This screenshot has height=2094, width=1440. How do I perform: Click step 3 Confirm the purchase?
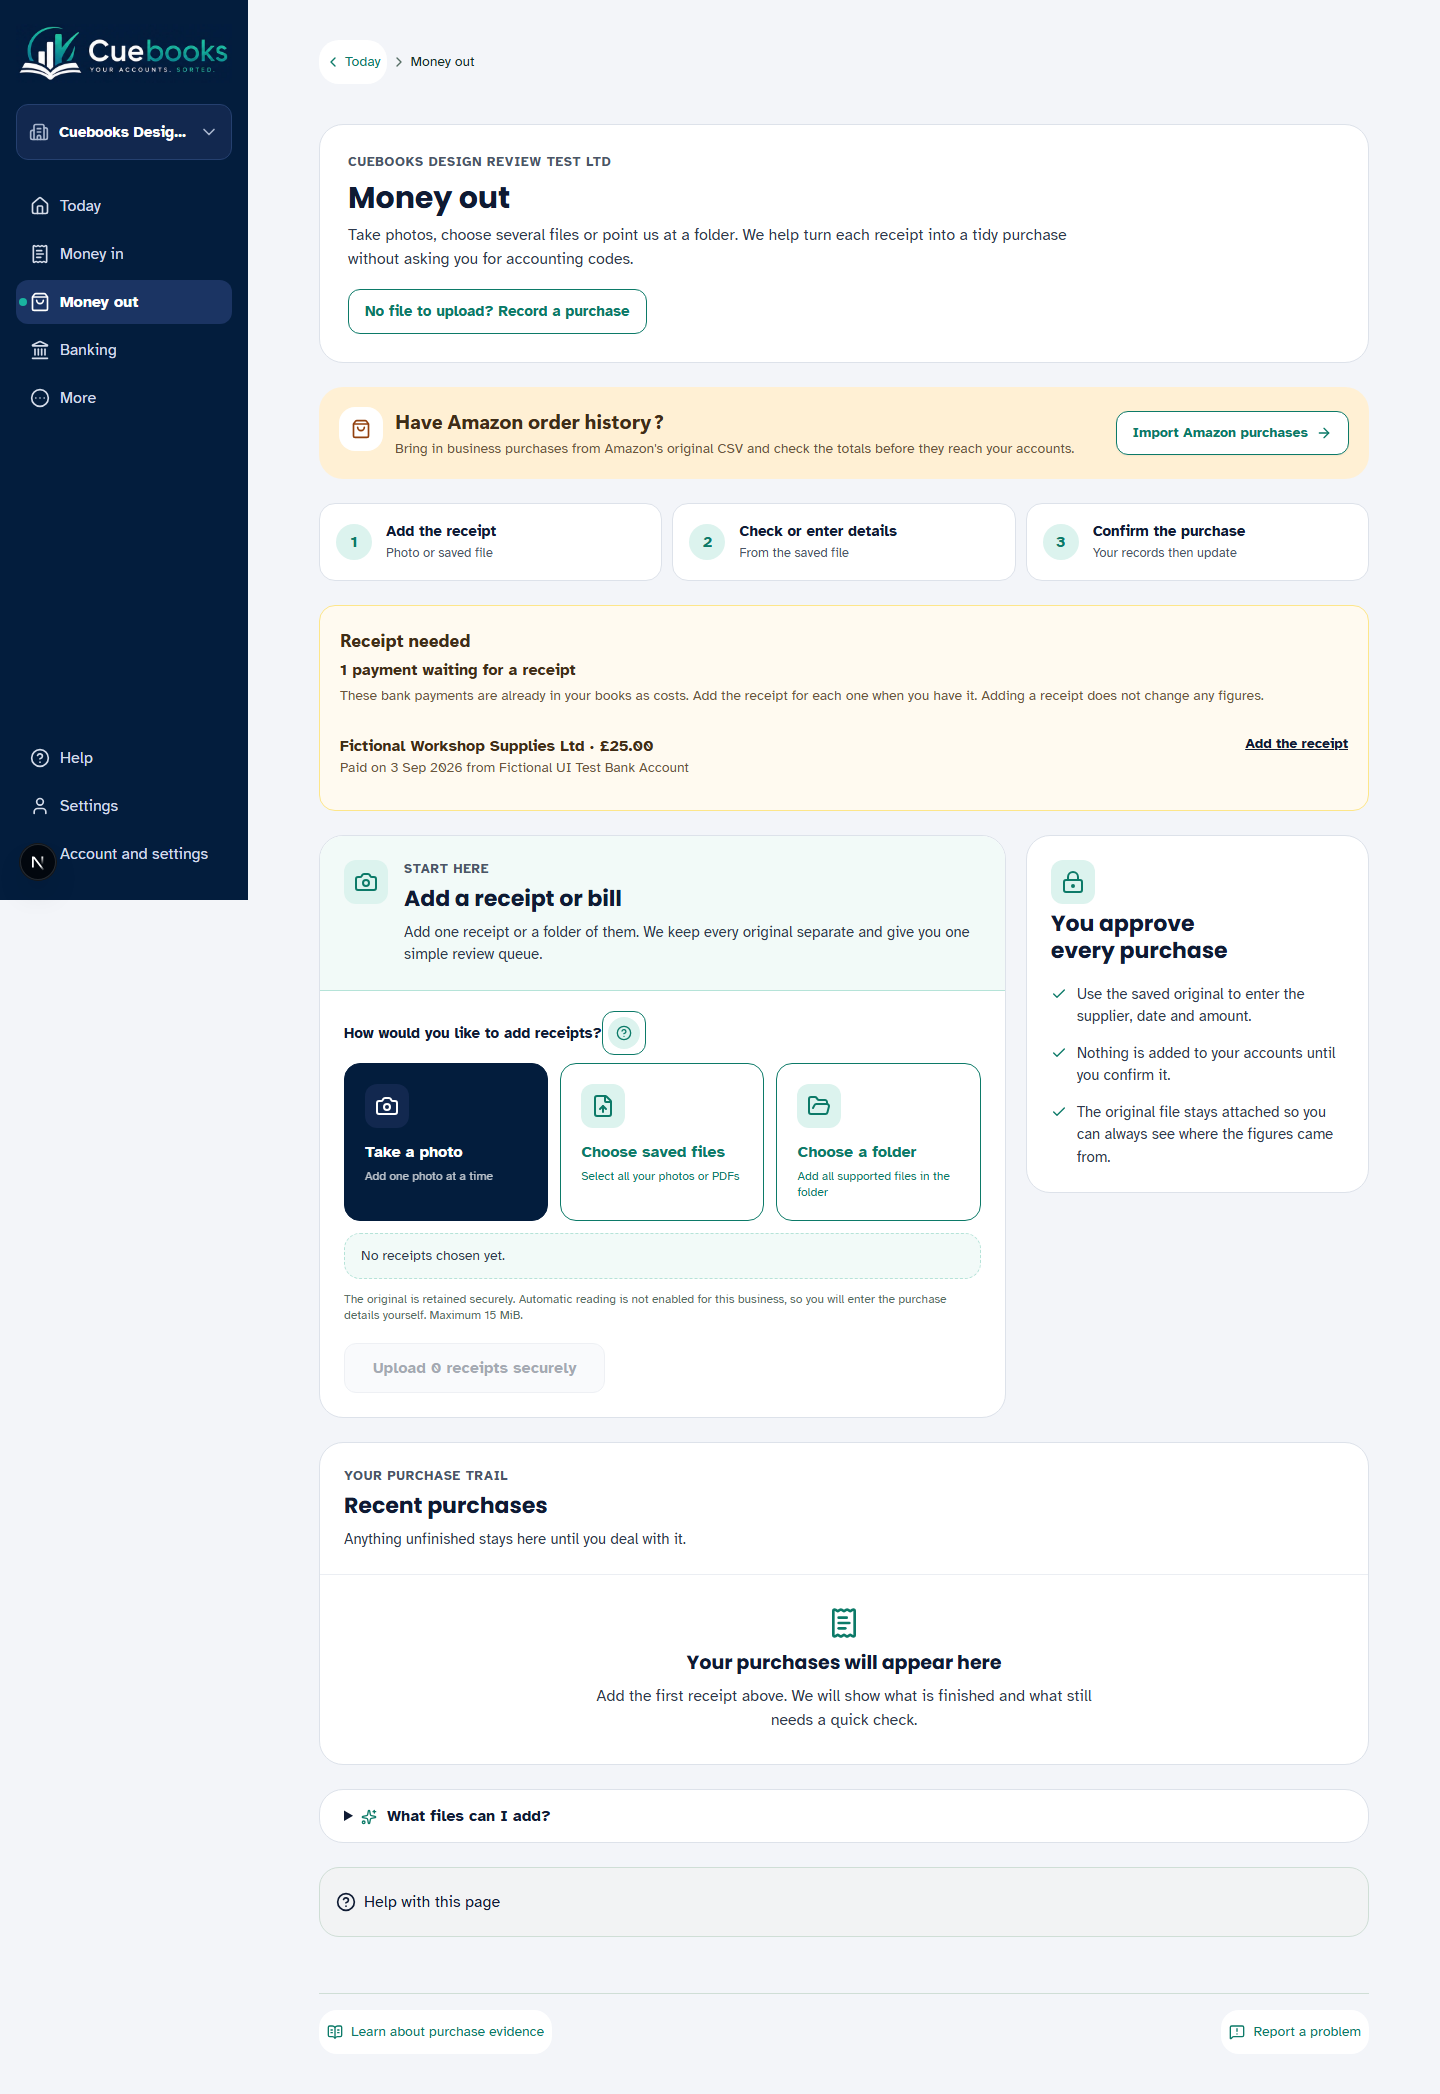1197,542
